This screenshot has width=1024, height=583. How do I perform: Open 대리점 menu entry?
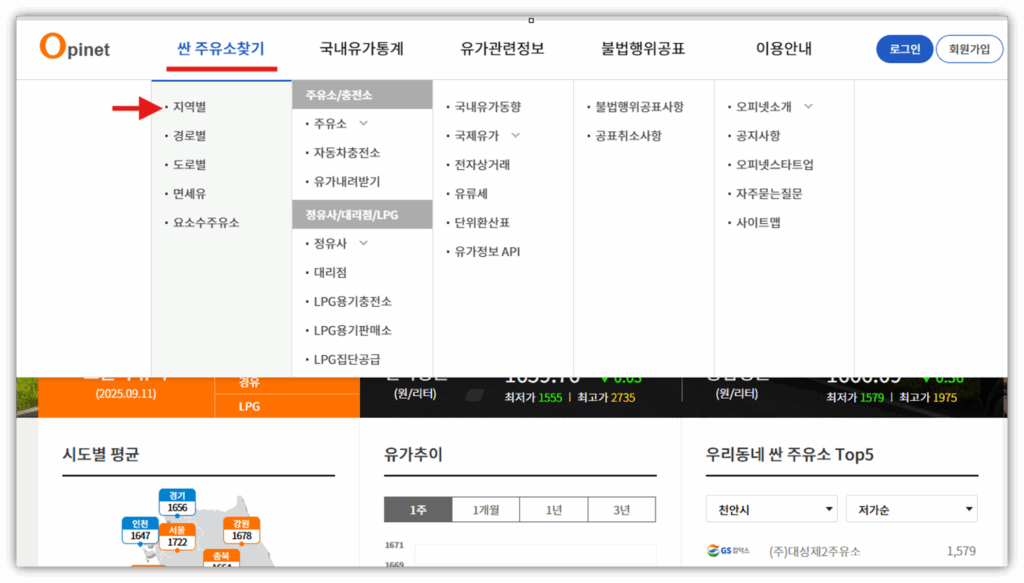[x=330, y=272]
